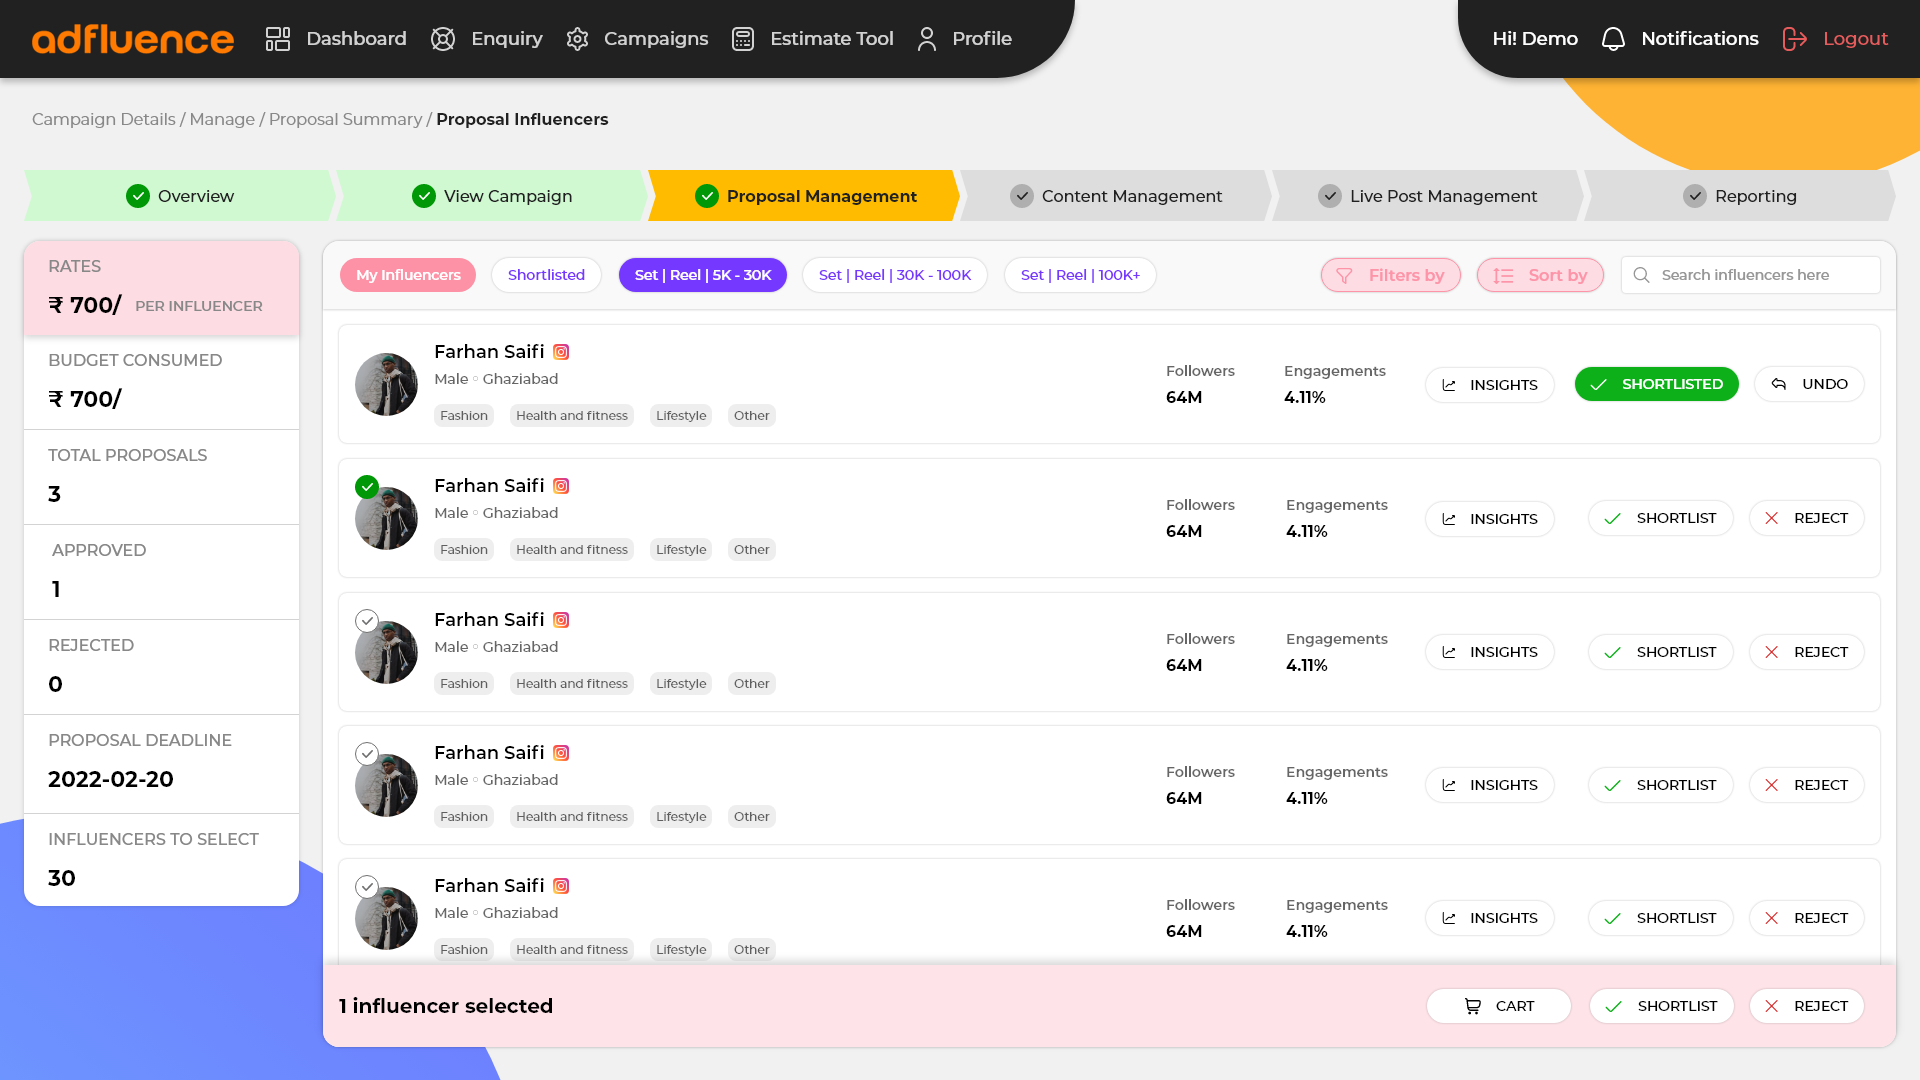Open first Farhan Saifi's Instagram icon
This screenshot has width=1920, height=1080.
click(x=561, y=352)
